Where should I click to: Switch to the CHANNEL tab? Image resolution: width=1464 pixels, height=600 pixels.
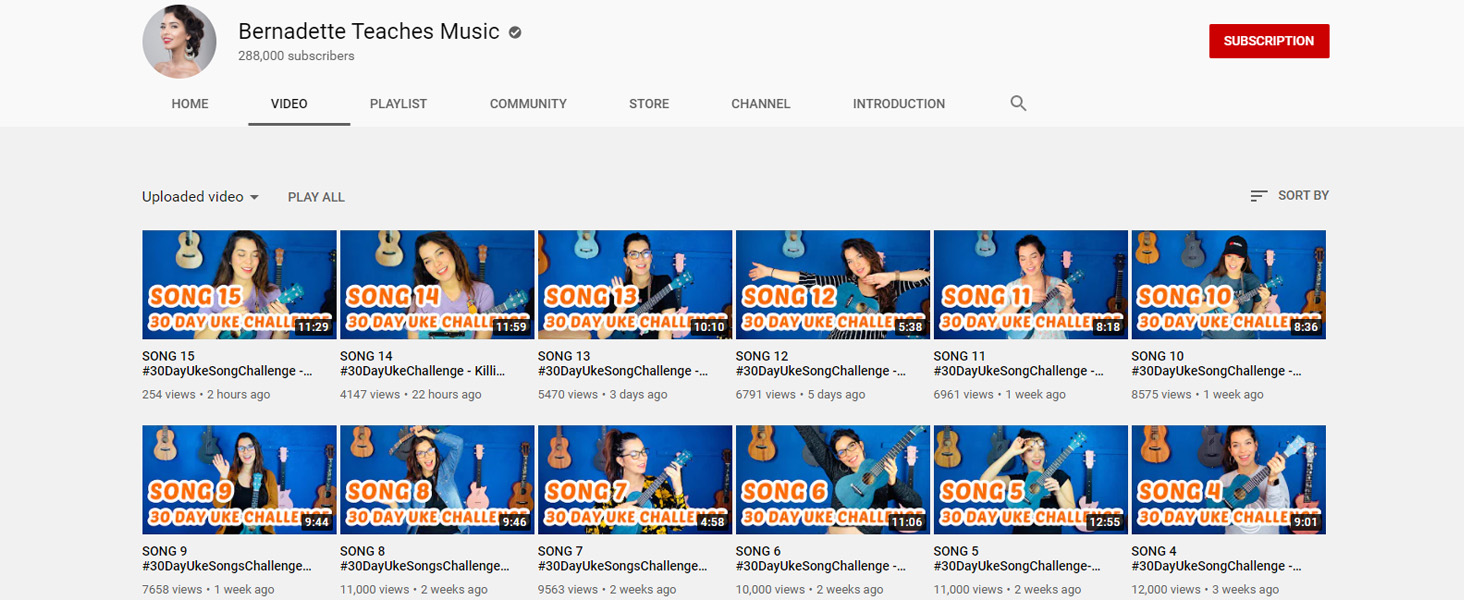(761, 104)
